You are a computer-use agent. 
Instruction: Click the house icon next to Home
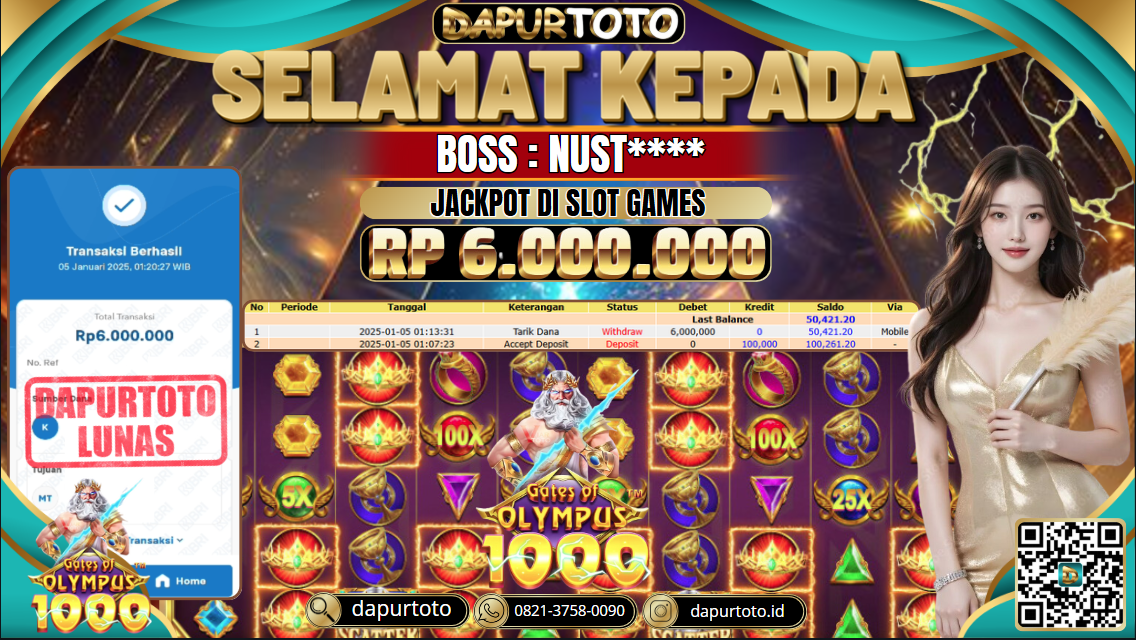pyautogui.click(x=162, y=581)
